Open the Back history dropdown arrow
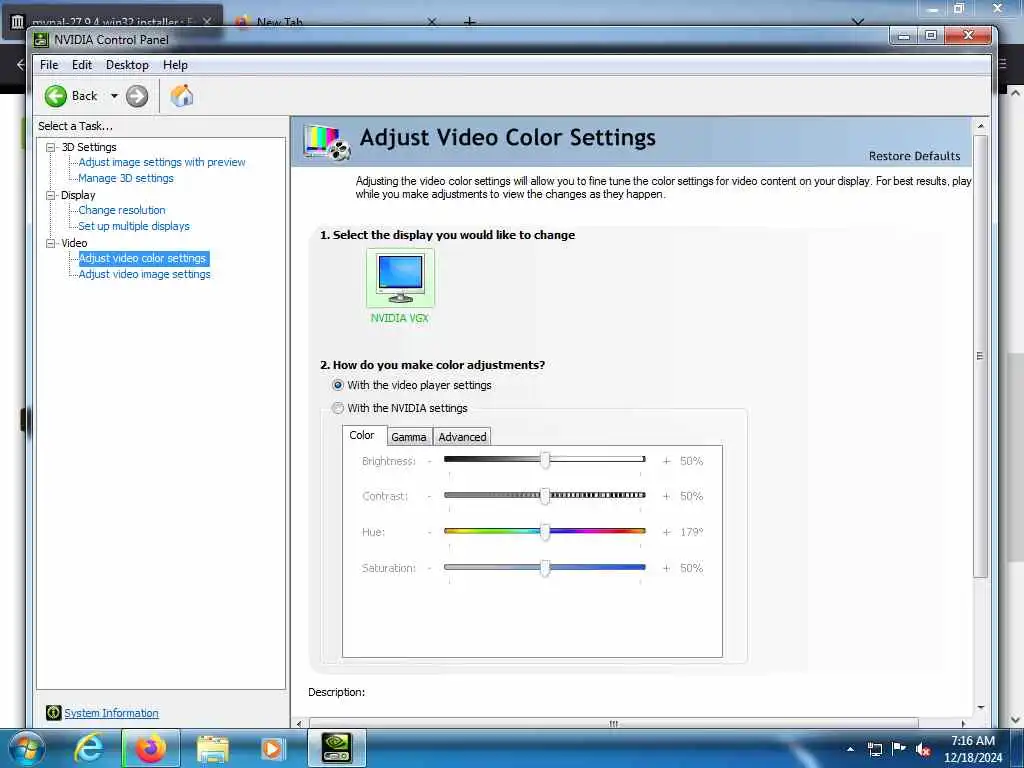The height and width of the screenshot is (768, 1024). [114, 96]
